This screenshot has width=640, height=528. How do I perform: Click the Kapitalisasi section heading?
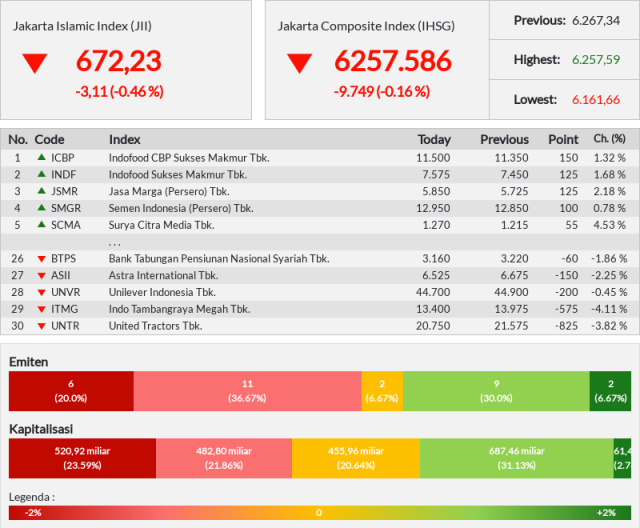coord(41,429)
